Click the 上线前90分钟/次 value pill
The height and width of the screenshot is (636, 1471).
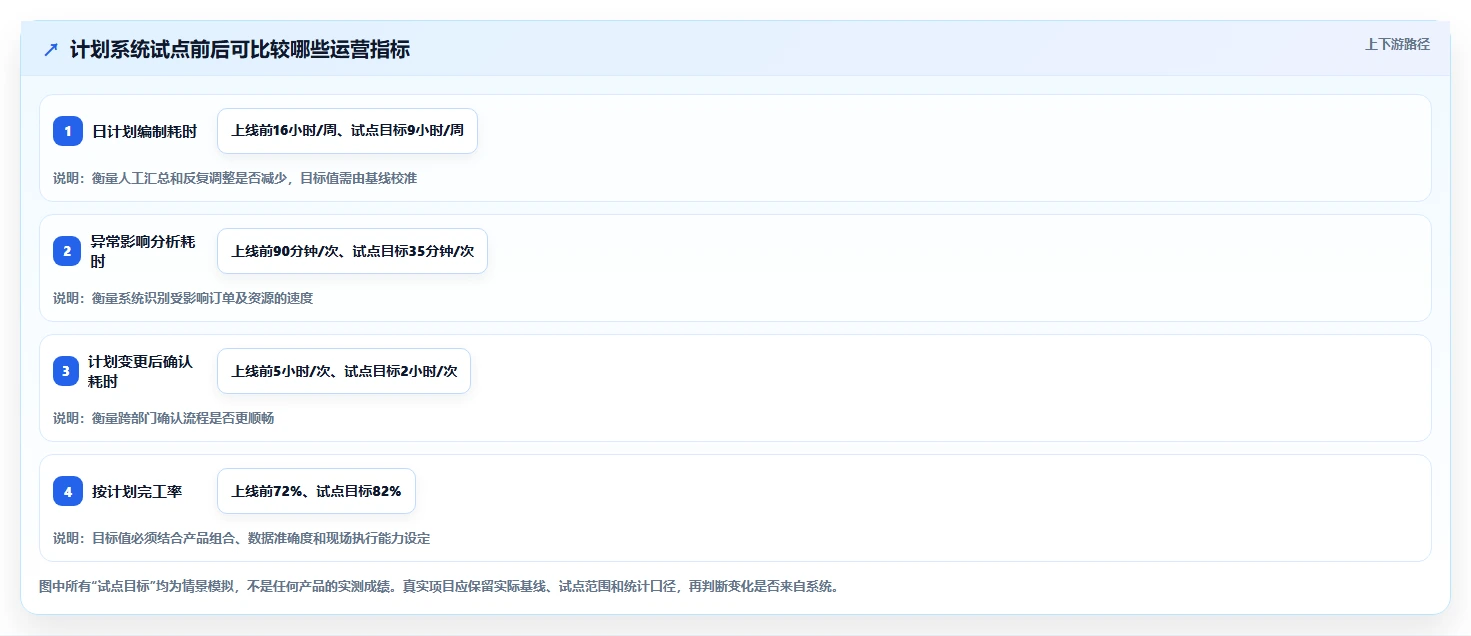[352, 251]
